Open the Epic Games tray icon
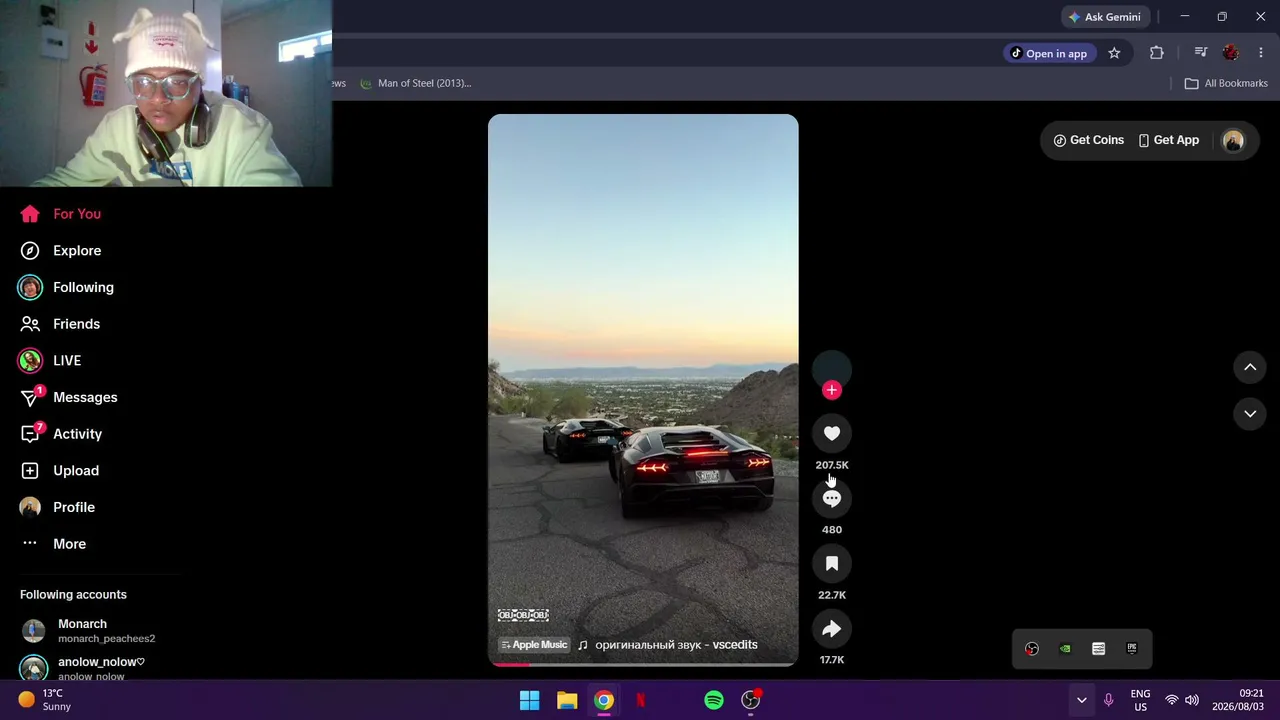 1132,649
